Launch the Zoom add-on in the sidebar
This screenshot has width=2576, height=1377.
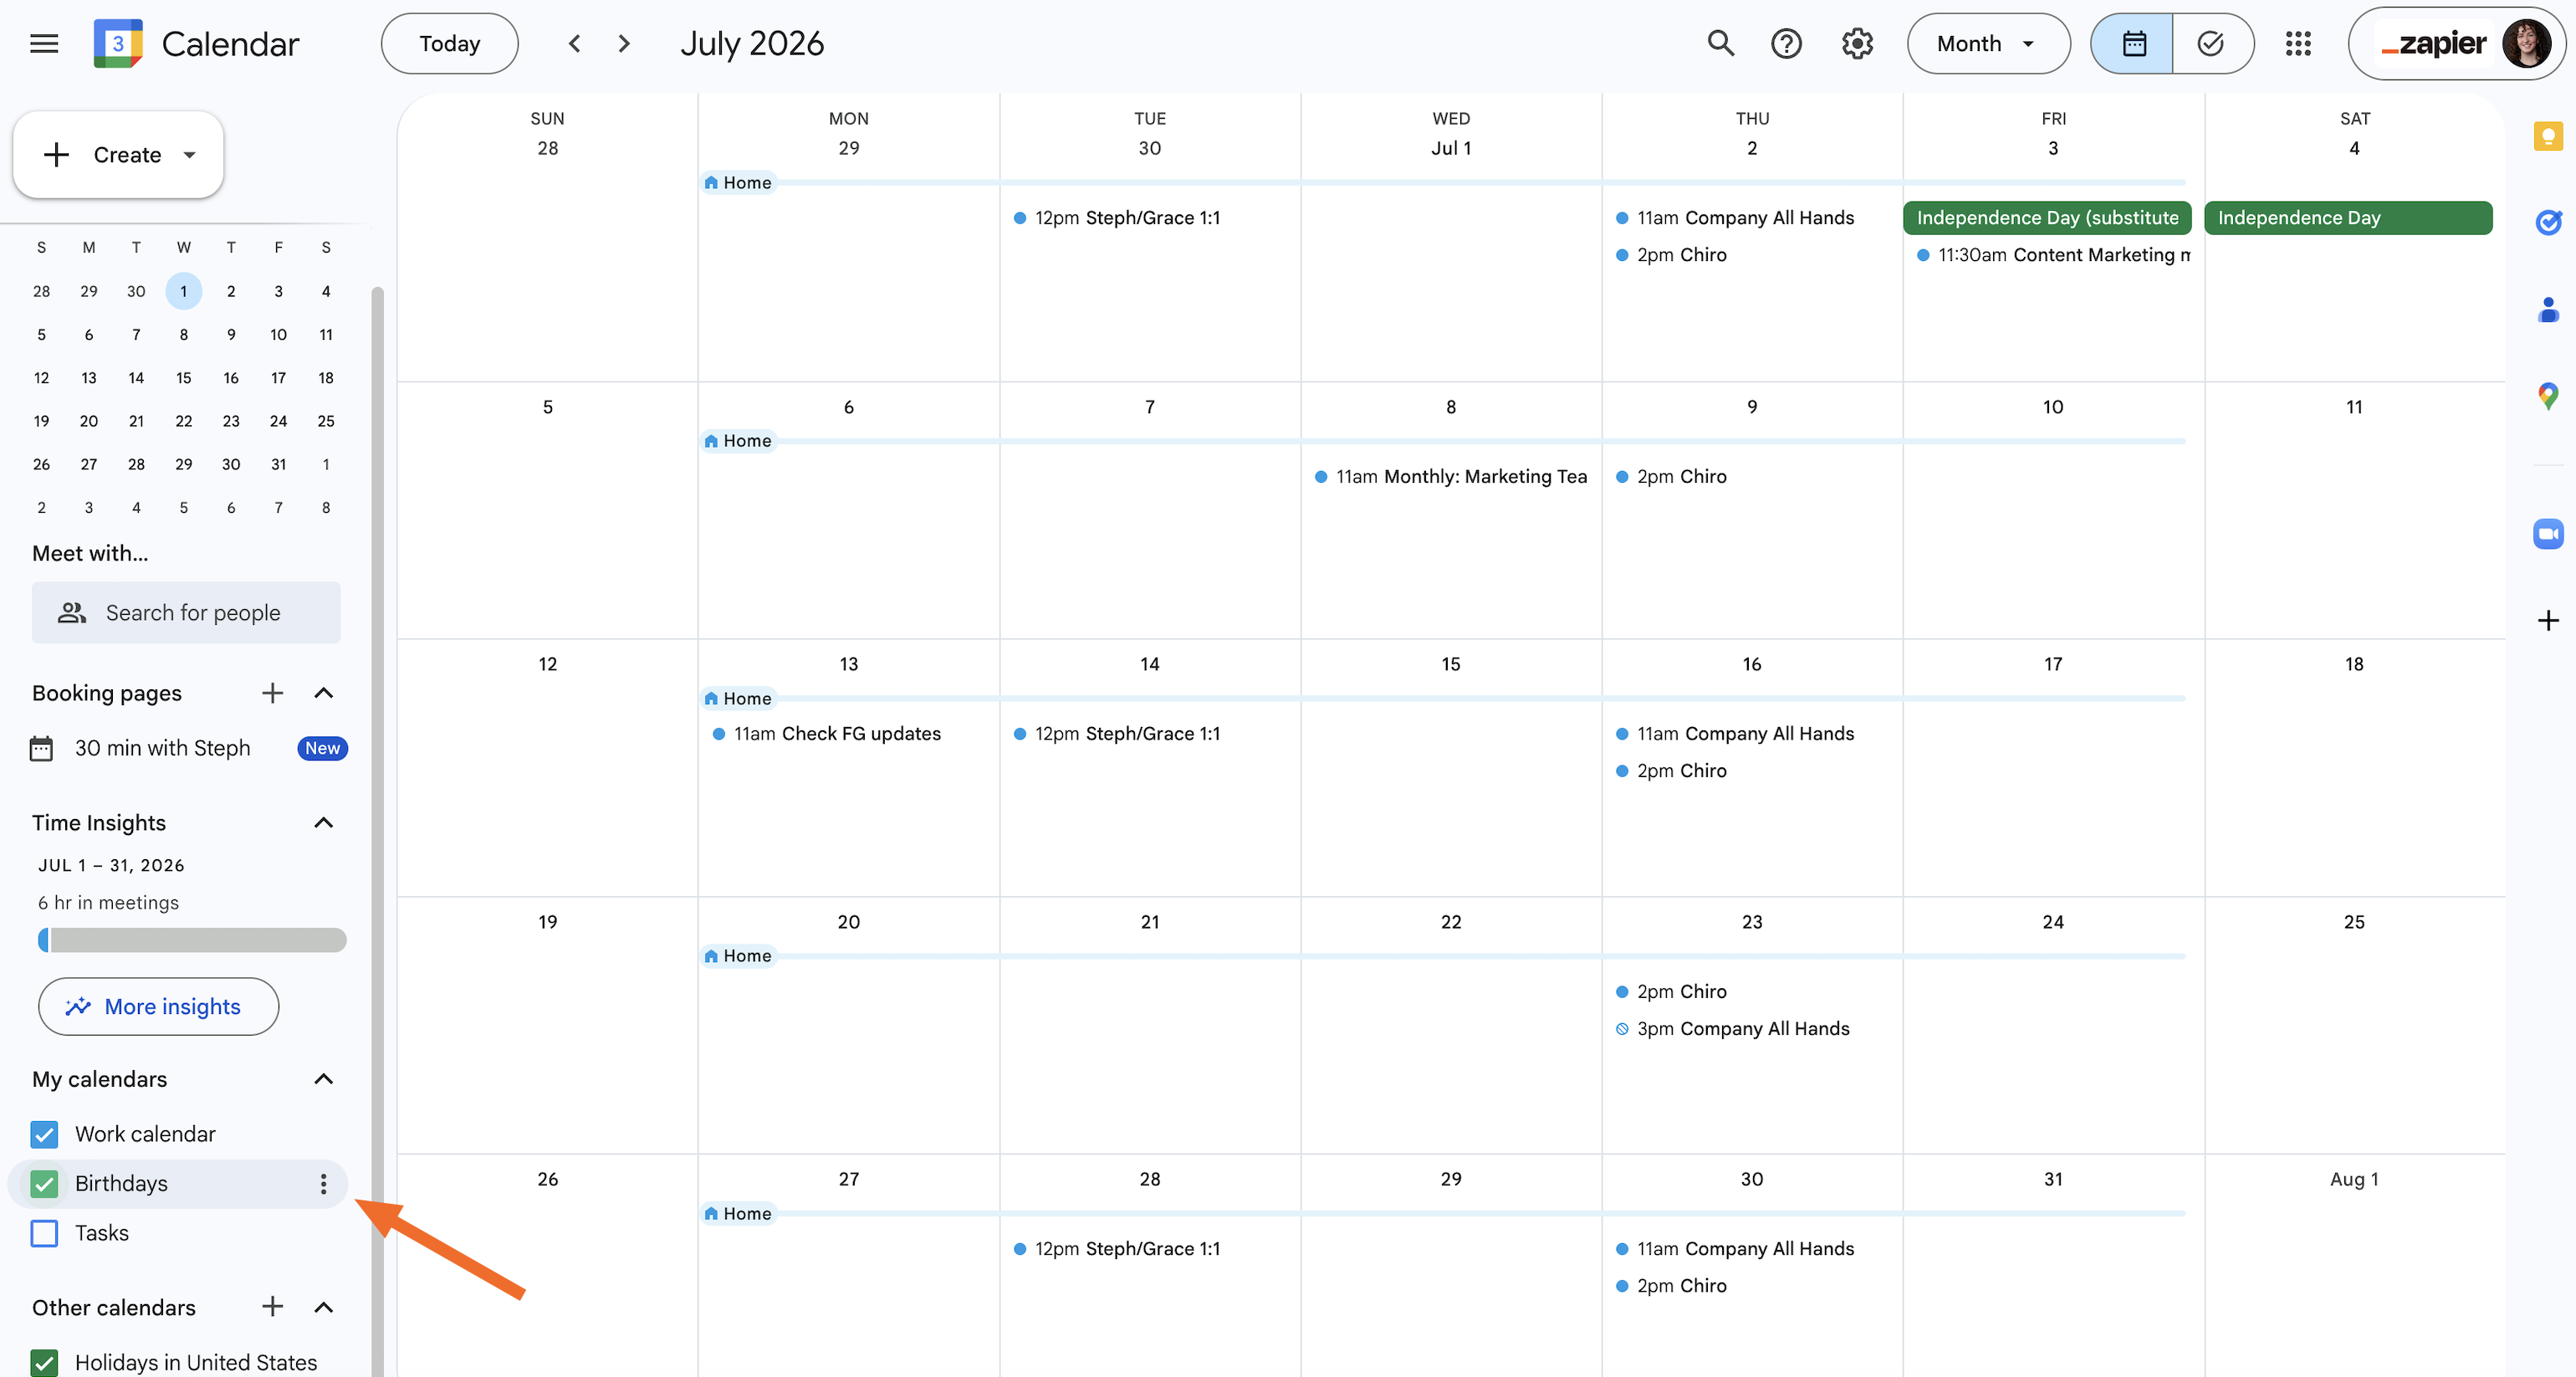(2548, 533)
